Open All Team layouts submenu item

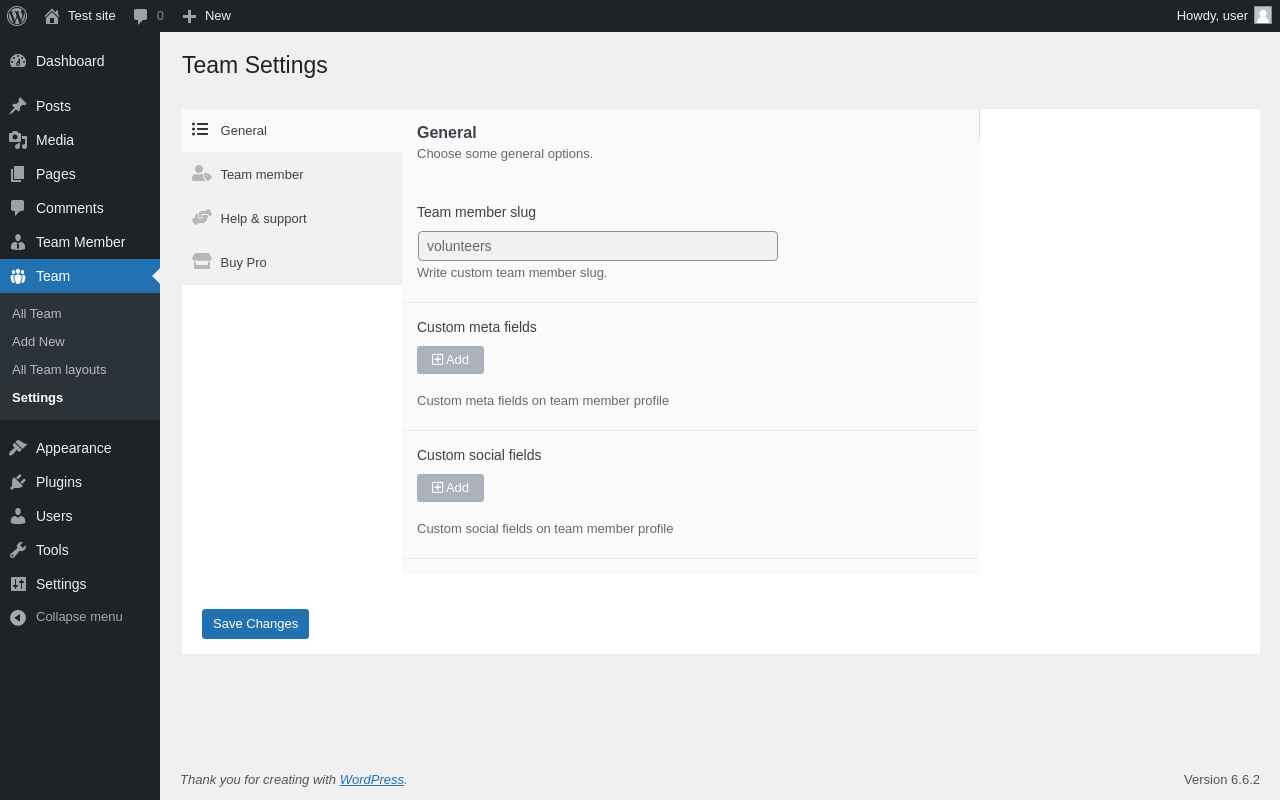click(59, 370)
